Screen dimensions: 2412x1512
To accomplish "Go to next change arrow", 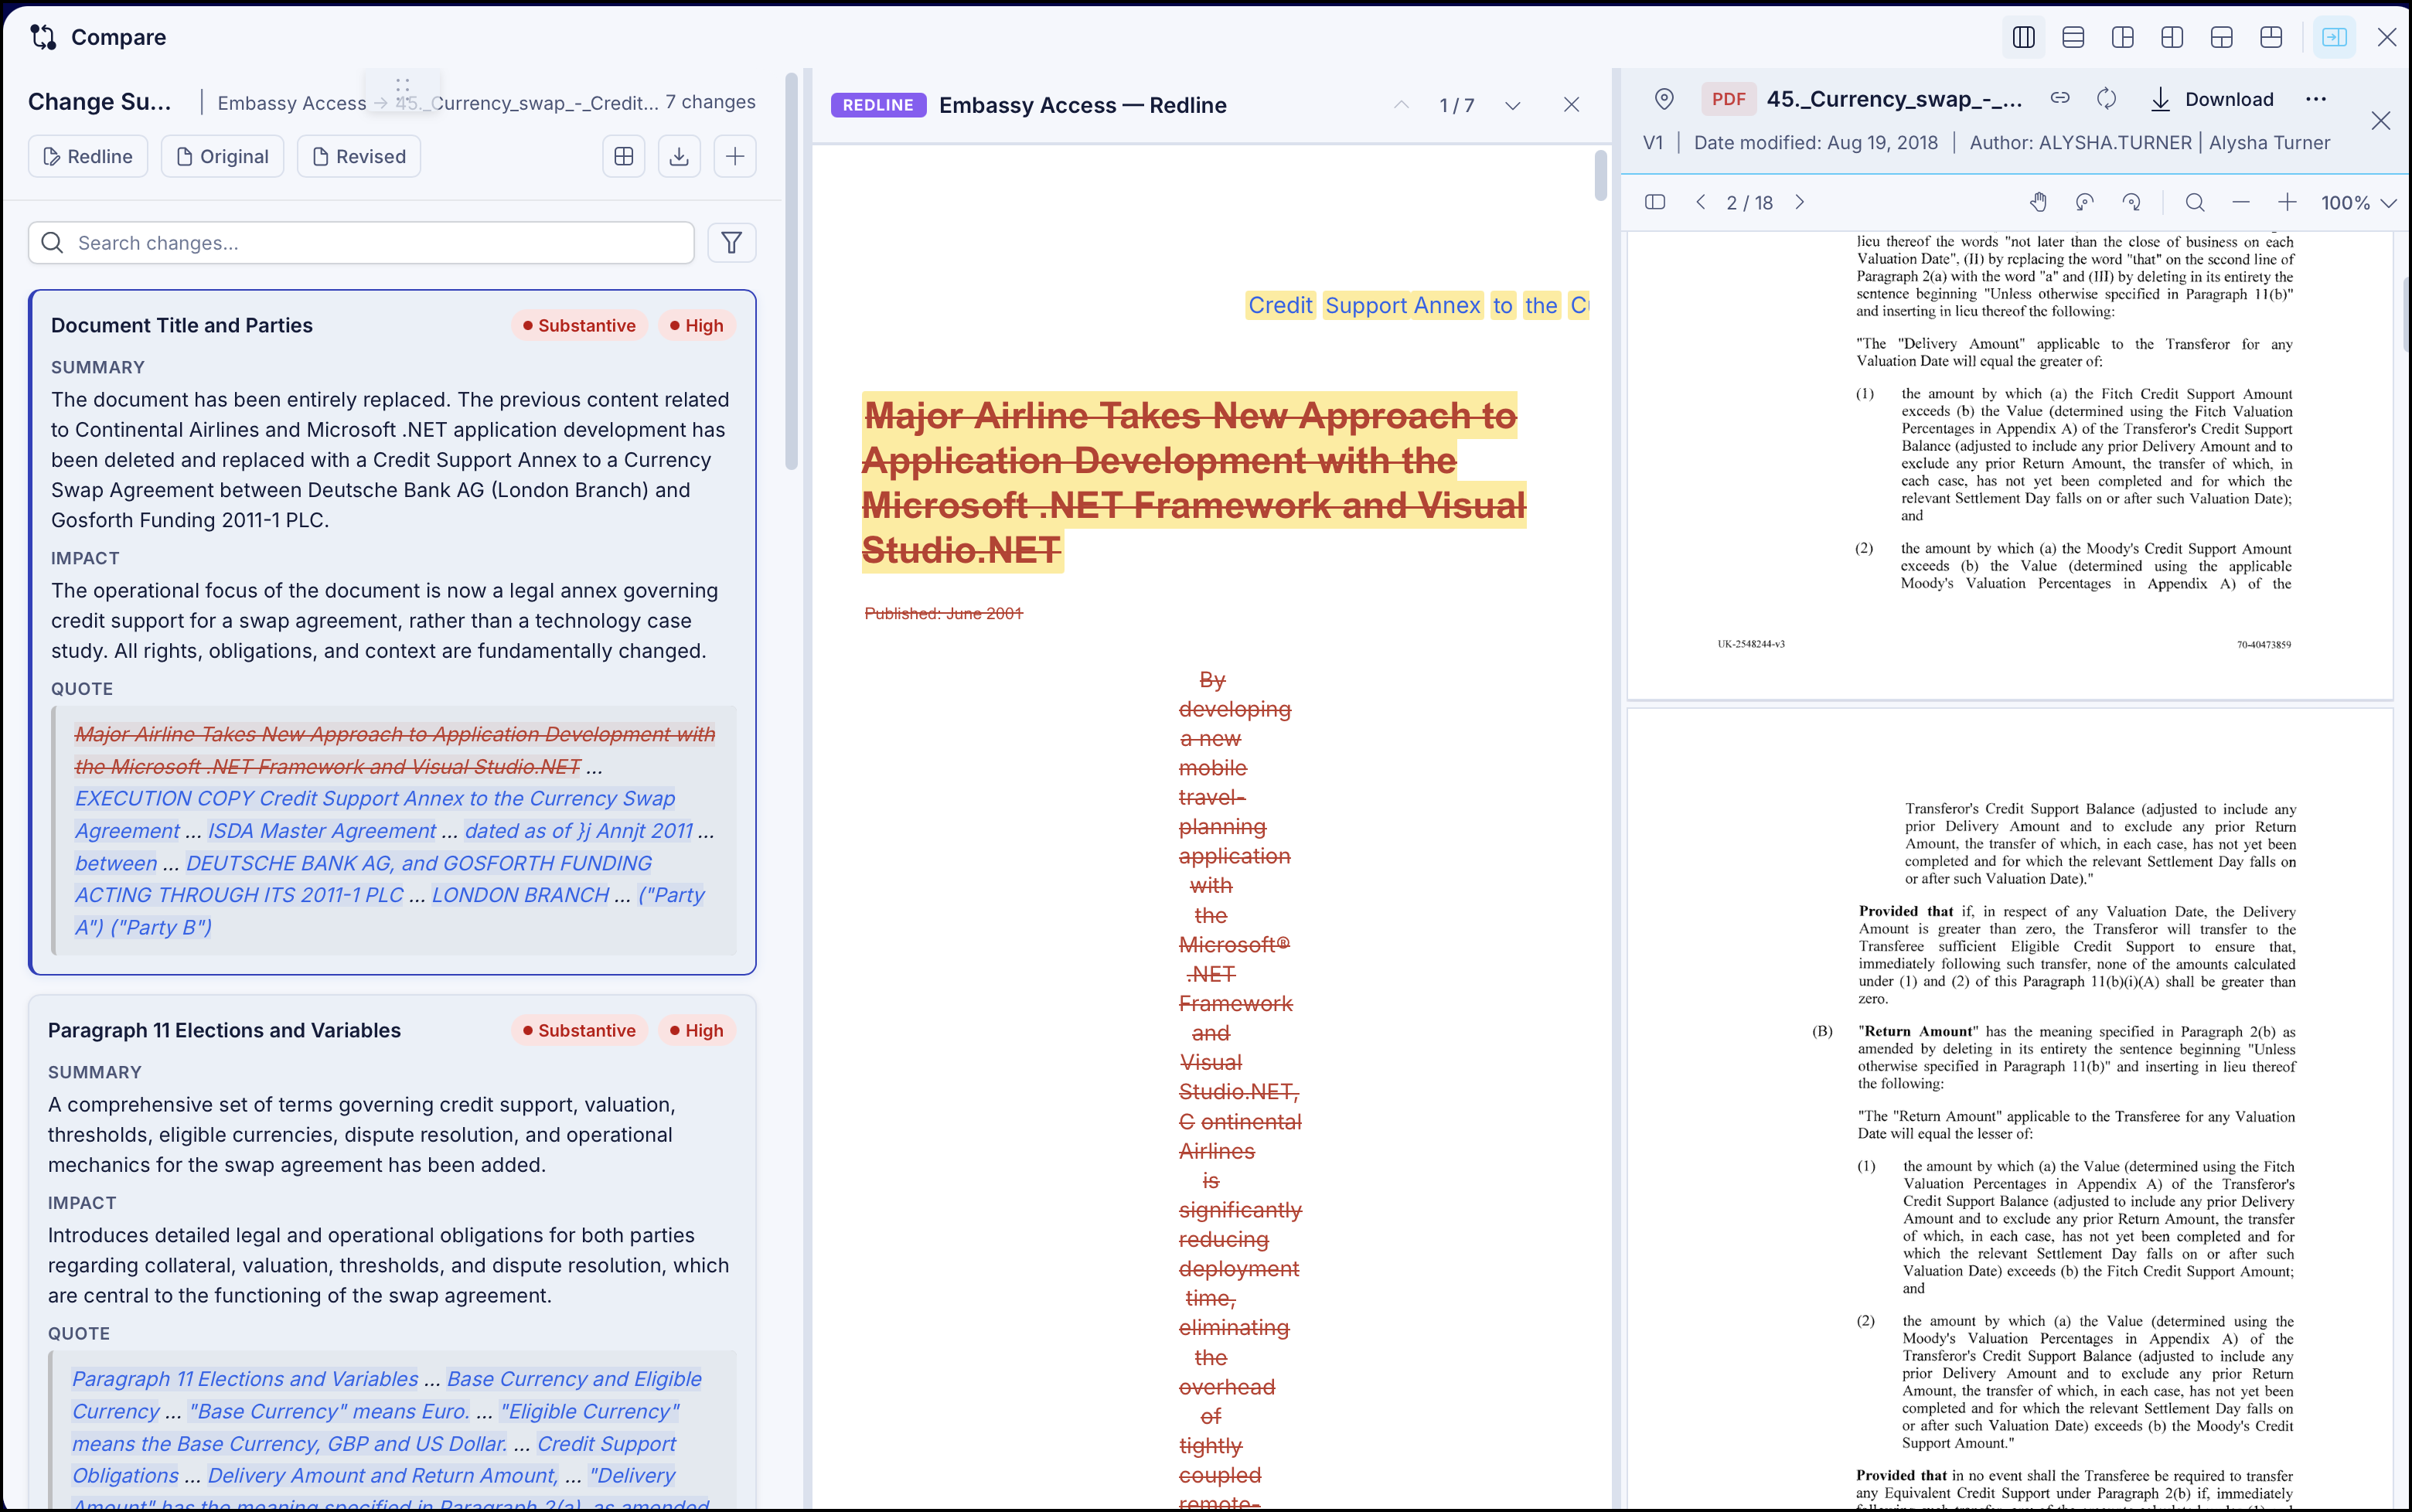I will pos(1512,105).
